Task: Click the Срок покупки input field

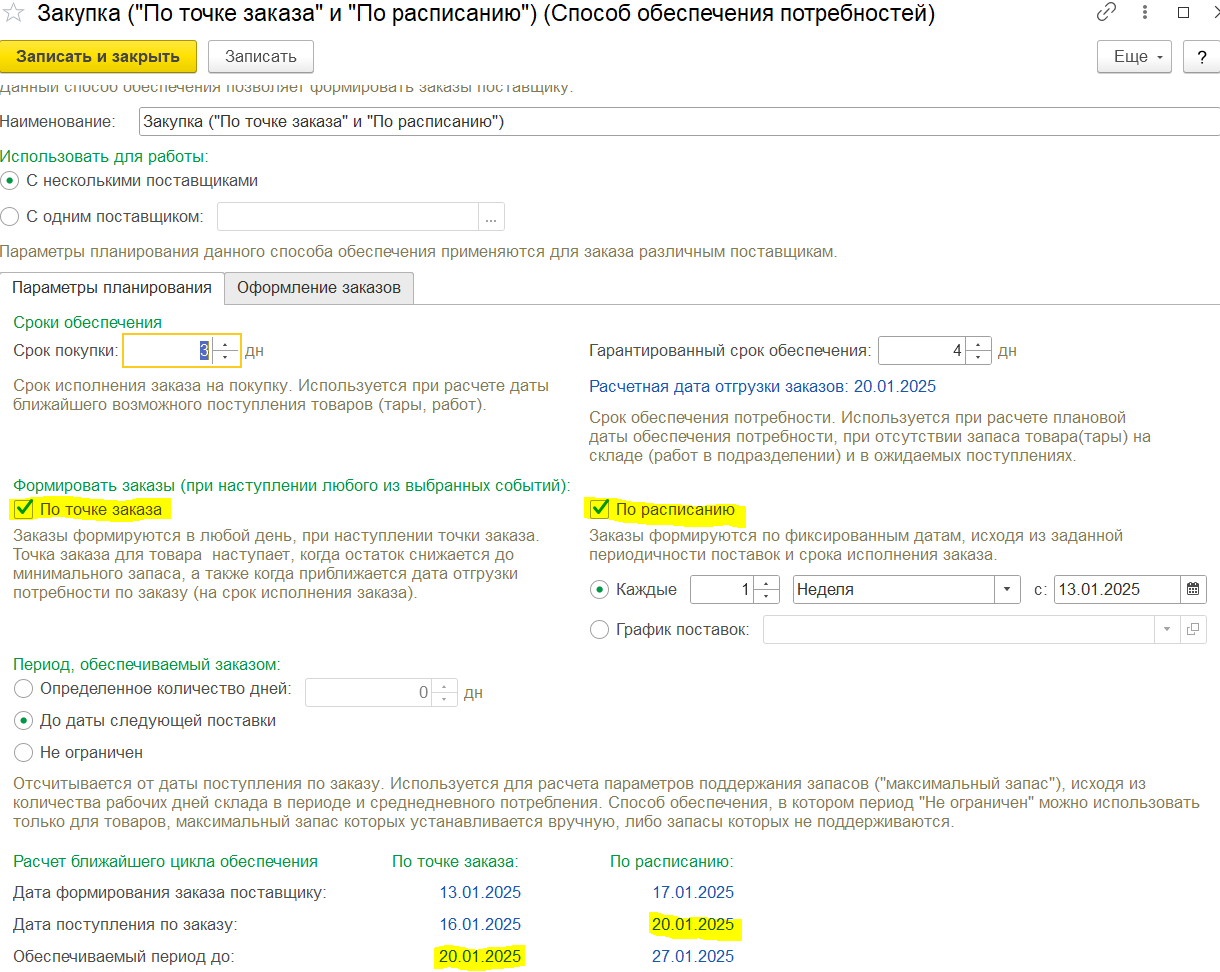Action: (169, 350)
